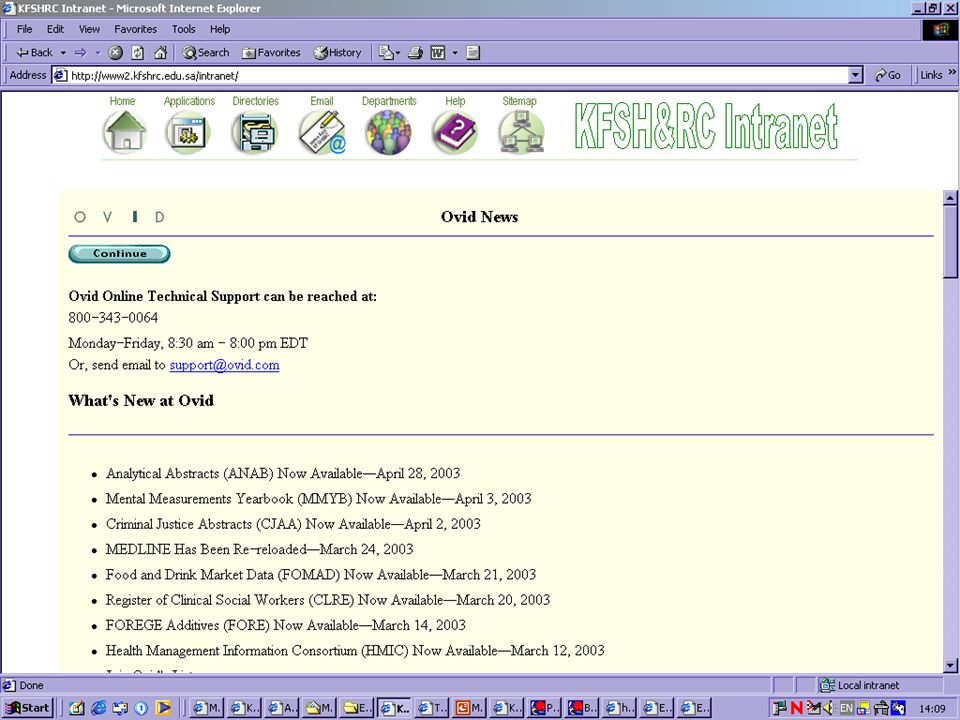The image size is (960, 720).
Task: Click the Print toolbar icon
Action: (416, 53)
